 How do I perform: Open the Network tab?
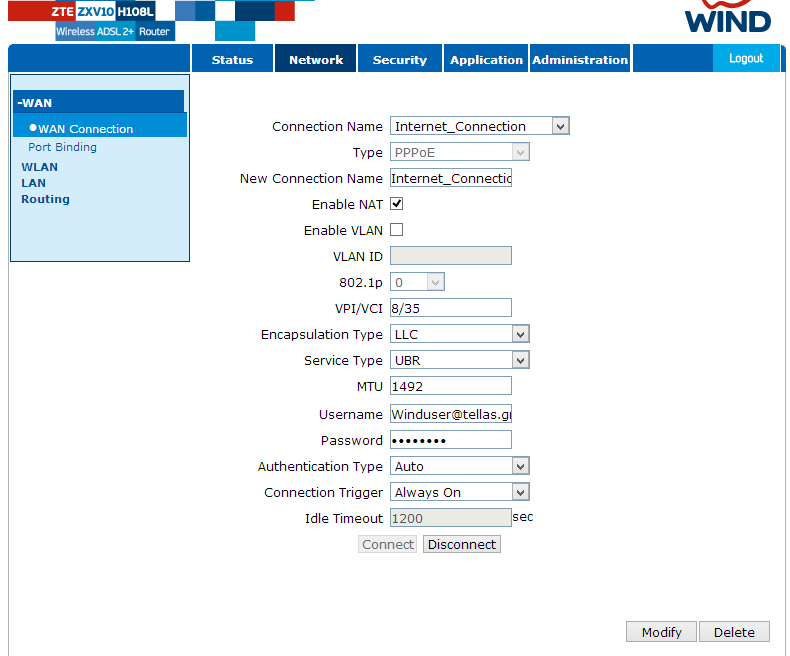pos(316,59)
